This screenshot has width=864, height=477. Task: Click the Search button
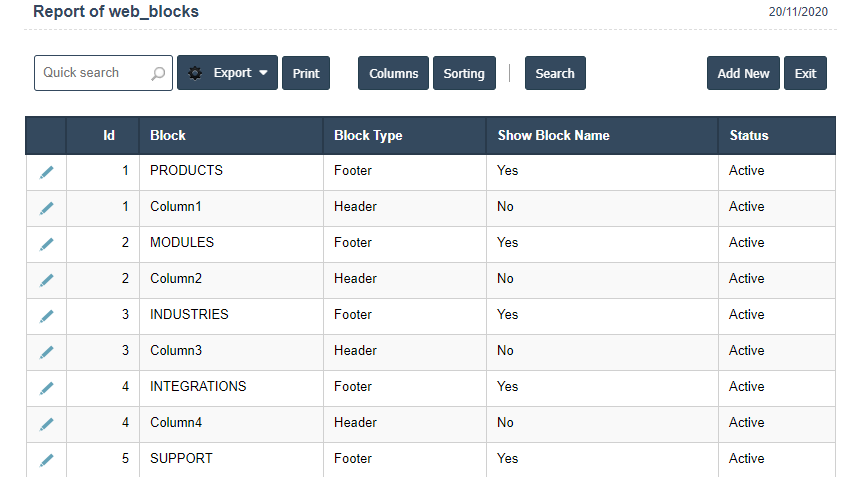click(x=555, y=73)
